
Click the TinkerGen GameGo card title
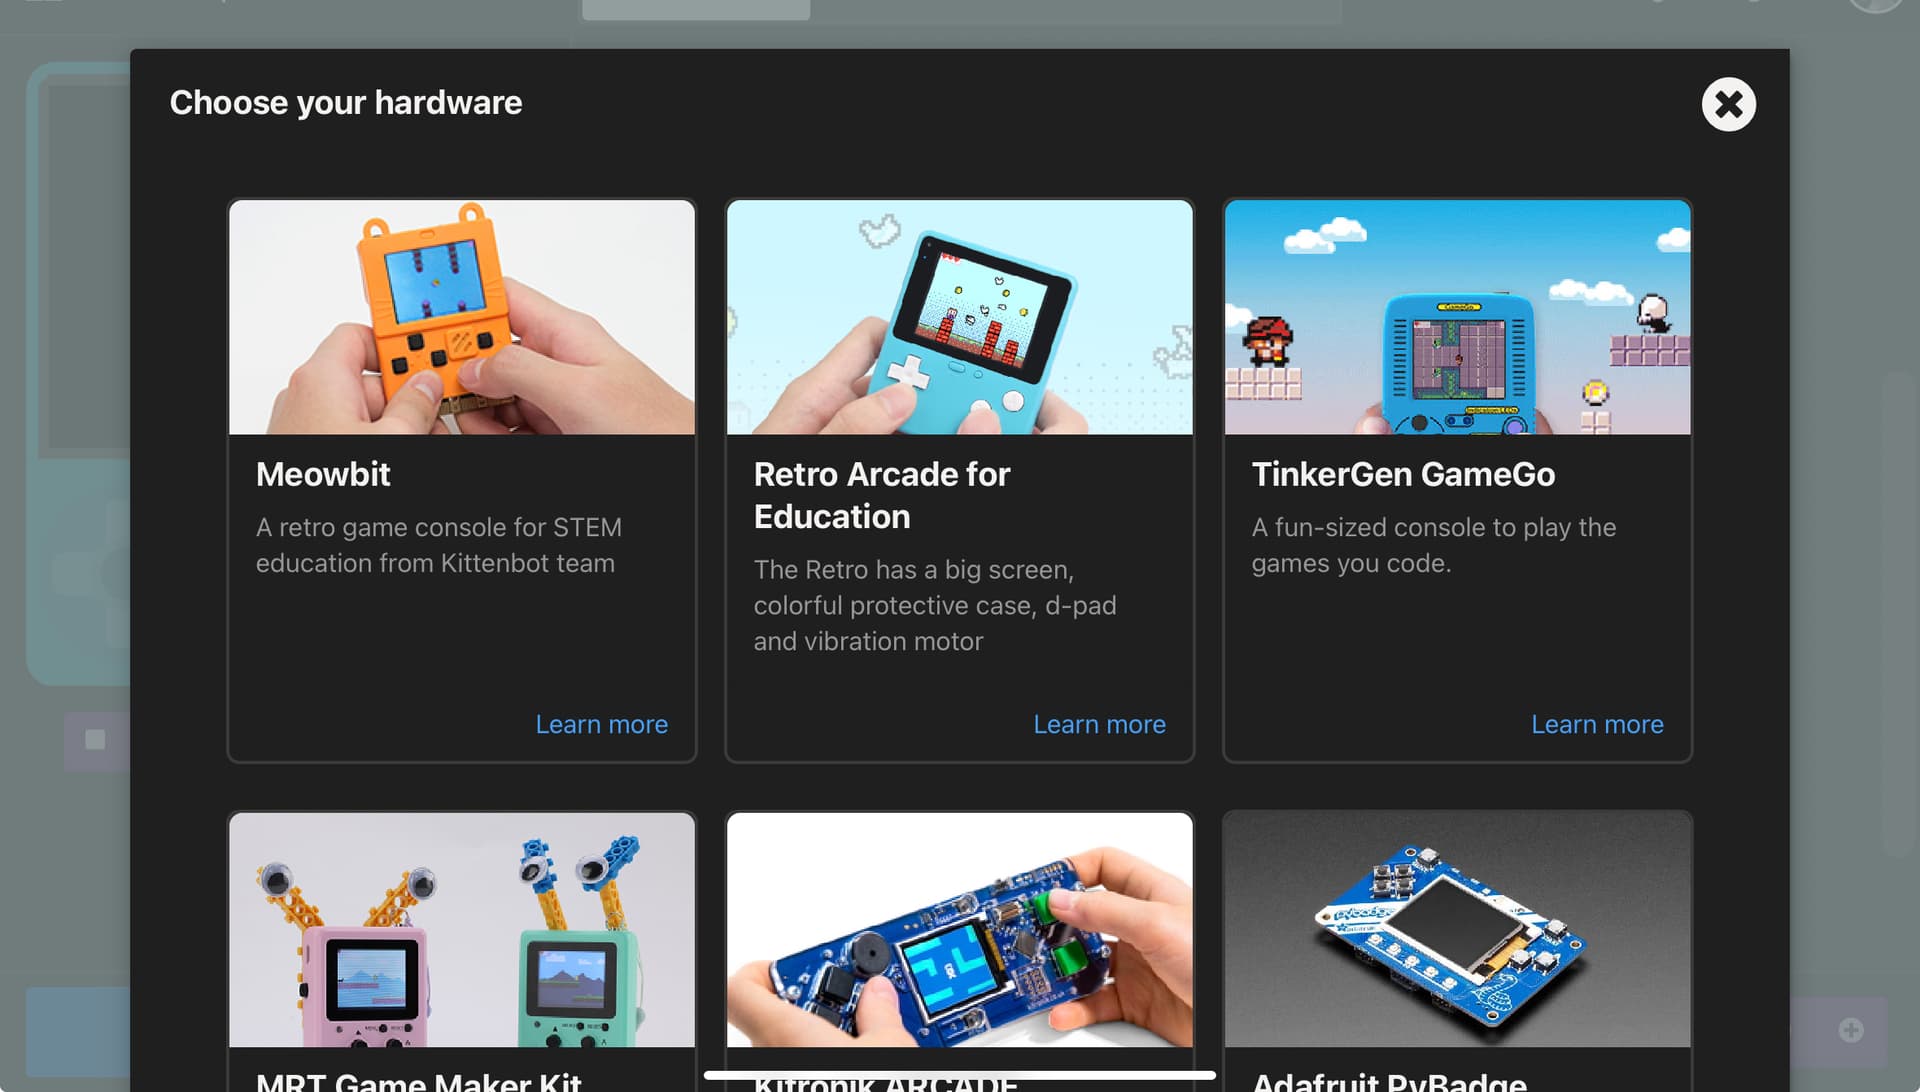point(1403,474)
